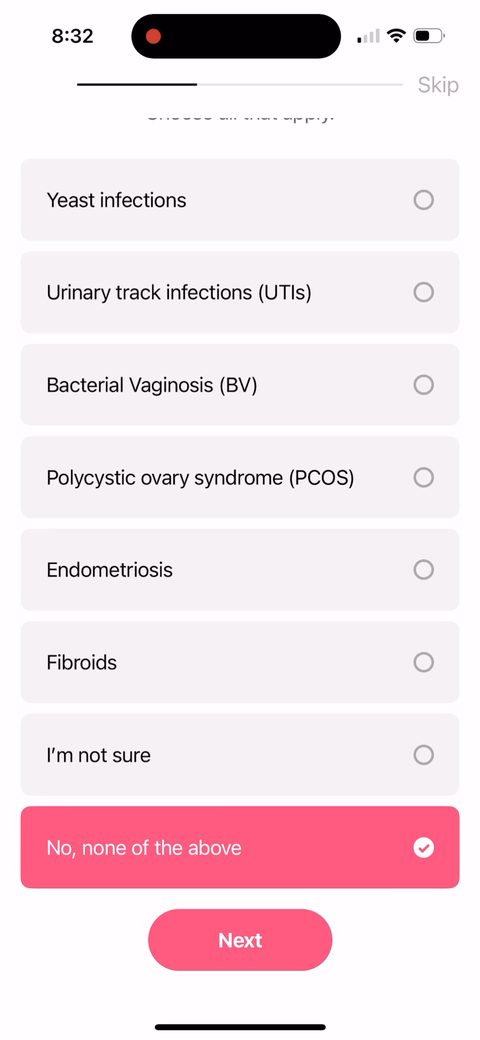This screenshot has height=1040, width=480.
Task: Mark the Endometriosis radio circle
Action: pyautogui.click(x=424, y=570)
